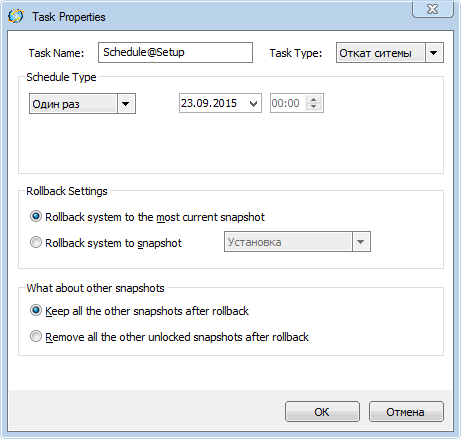This screenshot has width=461, height=439.
Task: Click the Отмена cancel button
Action: pos(406,412)
